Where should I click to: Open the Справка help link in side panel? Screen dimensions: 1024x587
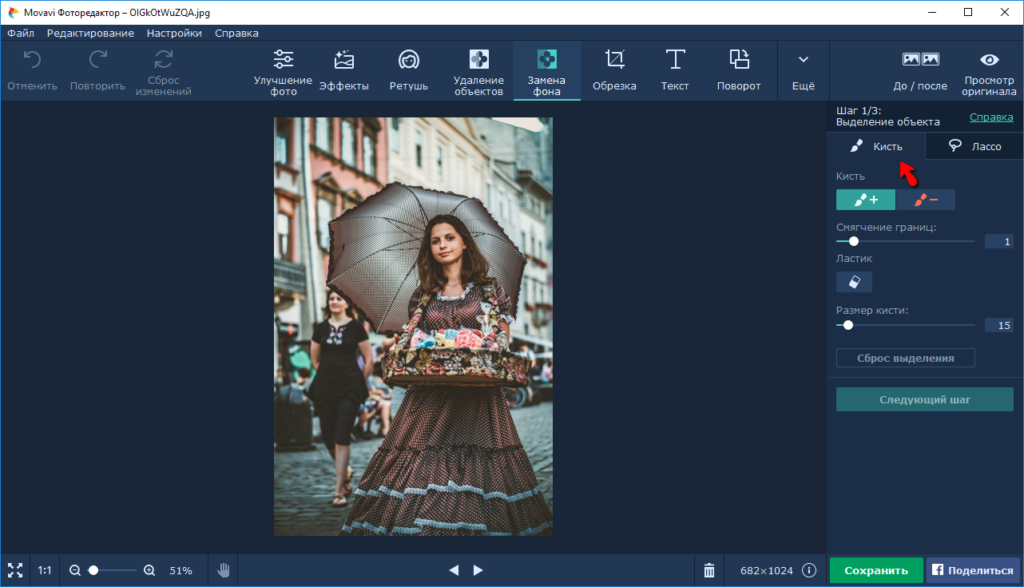pyautogui.click(x=991, y=117)
